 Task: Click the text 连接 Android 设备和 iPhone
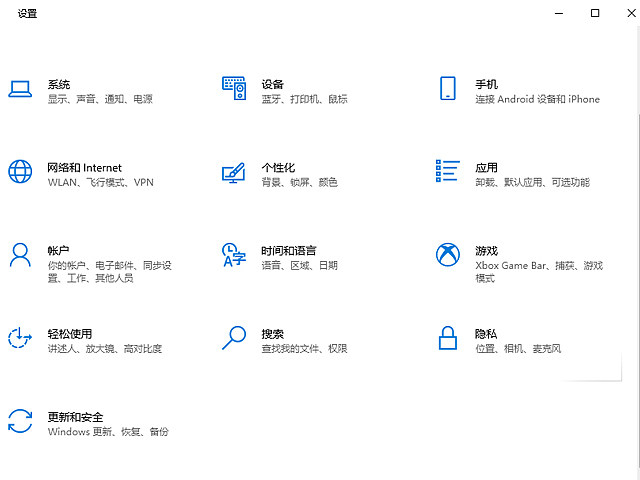(538, 99)
